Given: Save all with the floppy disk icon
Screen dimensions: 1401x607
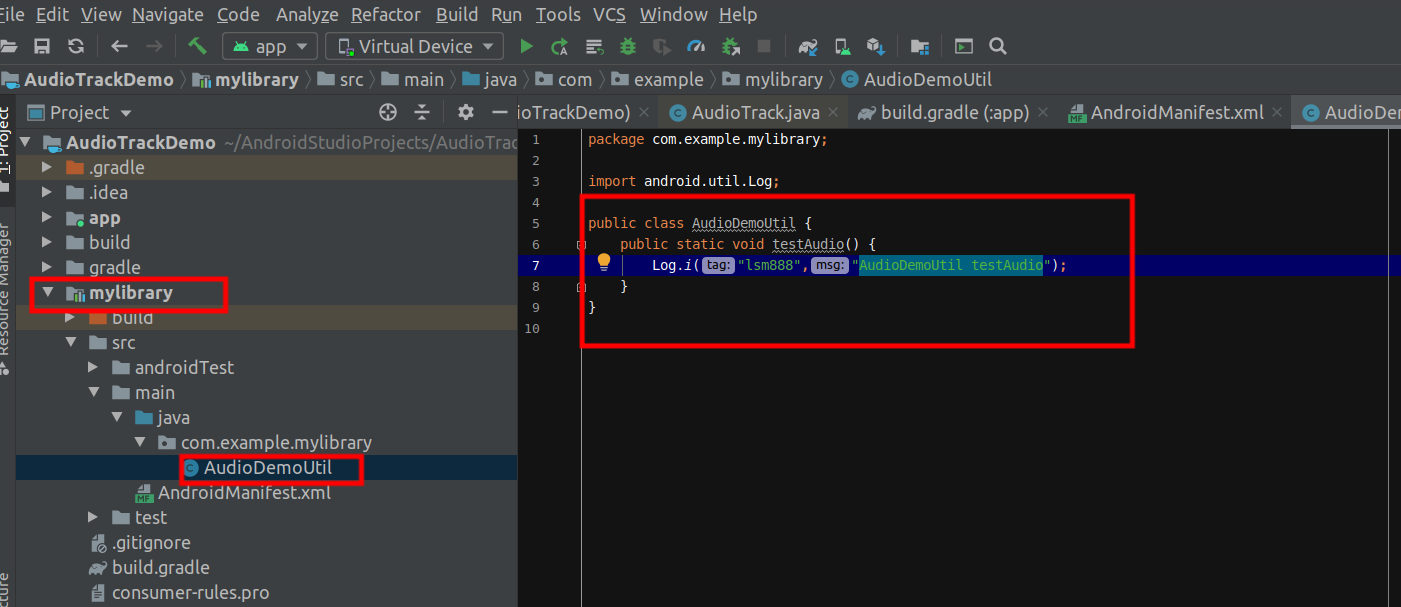Looking at the screenshot, I should point(42,46).
